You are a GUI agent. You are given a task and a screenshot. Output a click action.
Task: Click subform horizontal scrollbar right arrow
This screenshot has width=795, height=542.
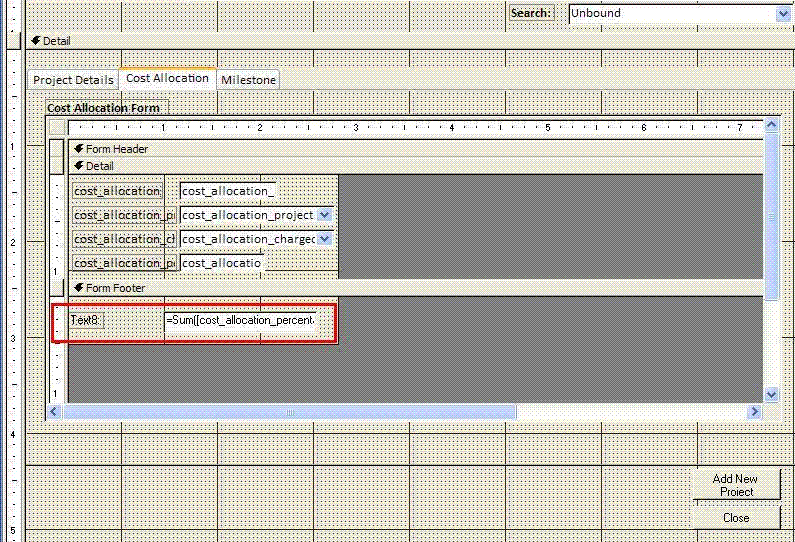coord(755,412)
